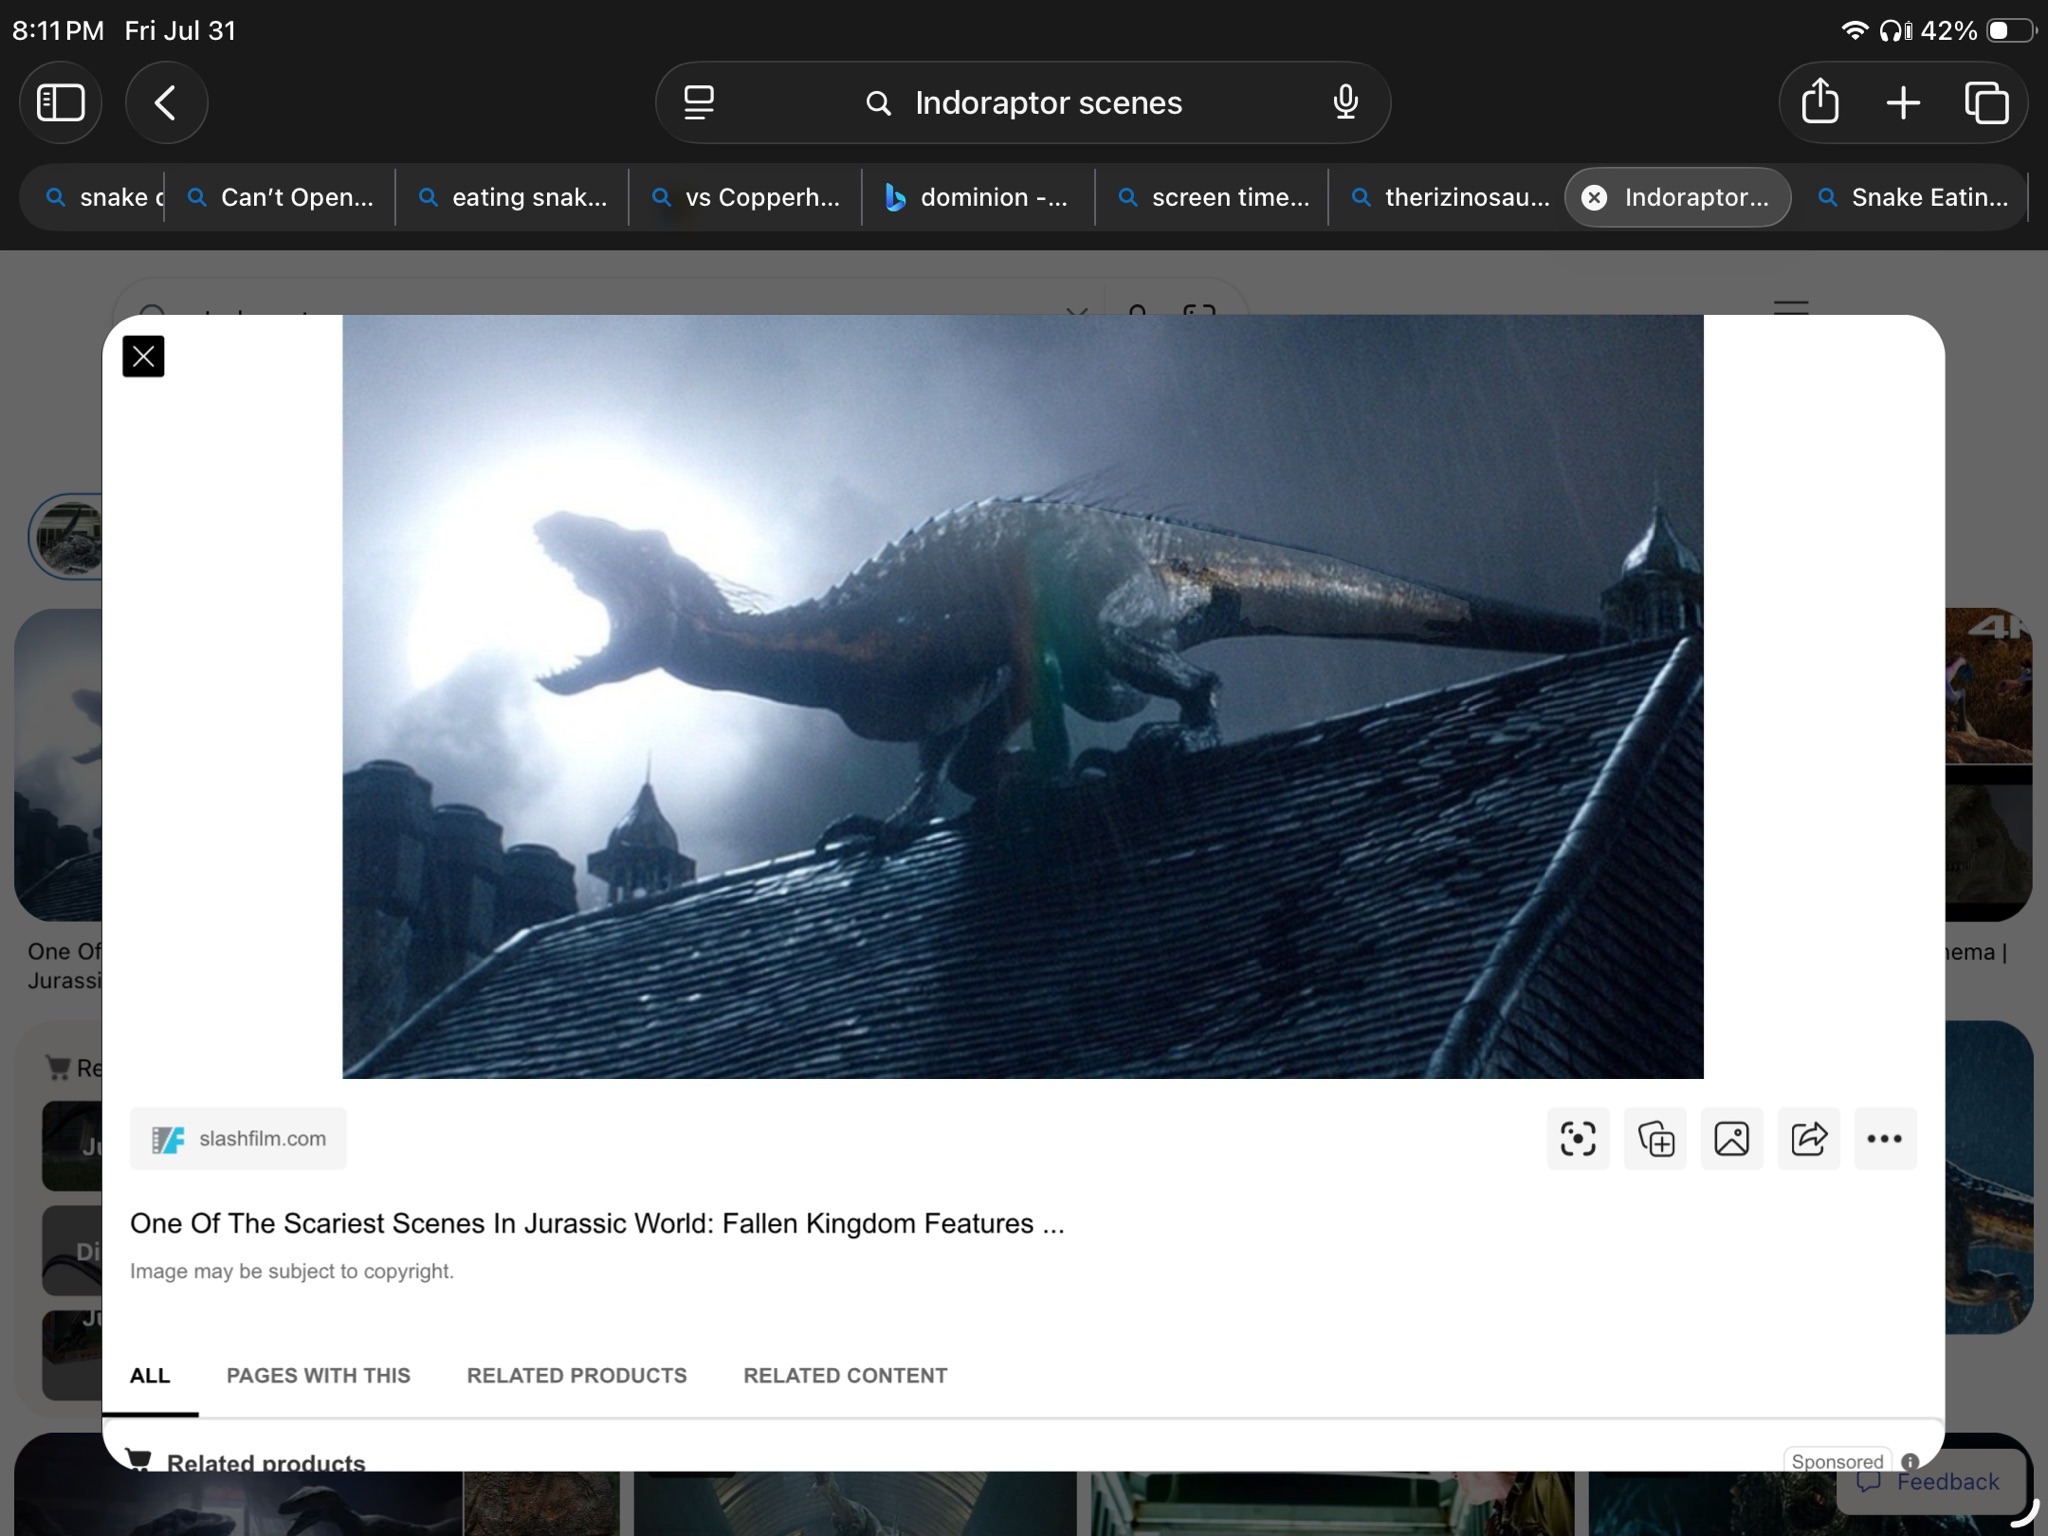Close the image preview panel
This screenshot has width=2048, height=1536.
[143, 356]
